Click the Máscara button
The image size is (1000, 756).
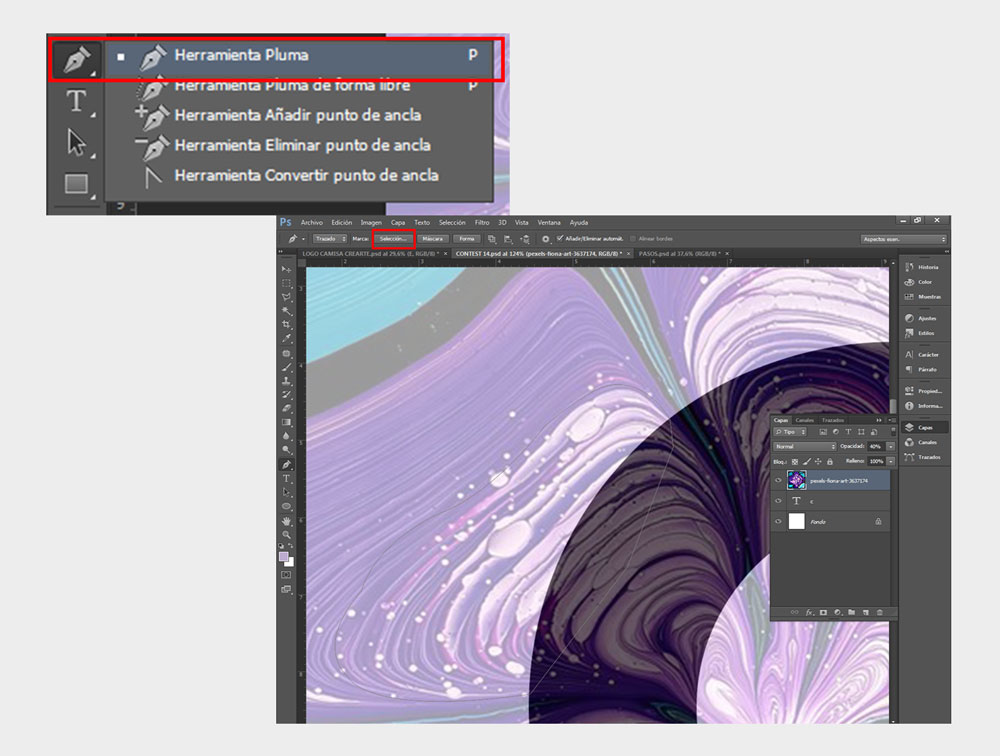tap(432, 239)
